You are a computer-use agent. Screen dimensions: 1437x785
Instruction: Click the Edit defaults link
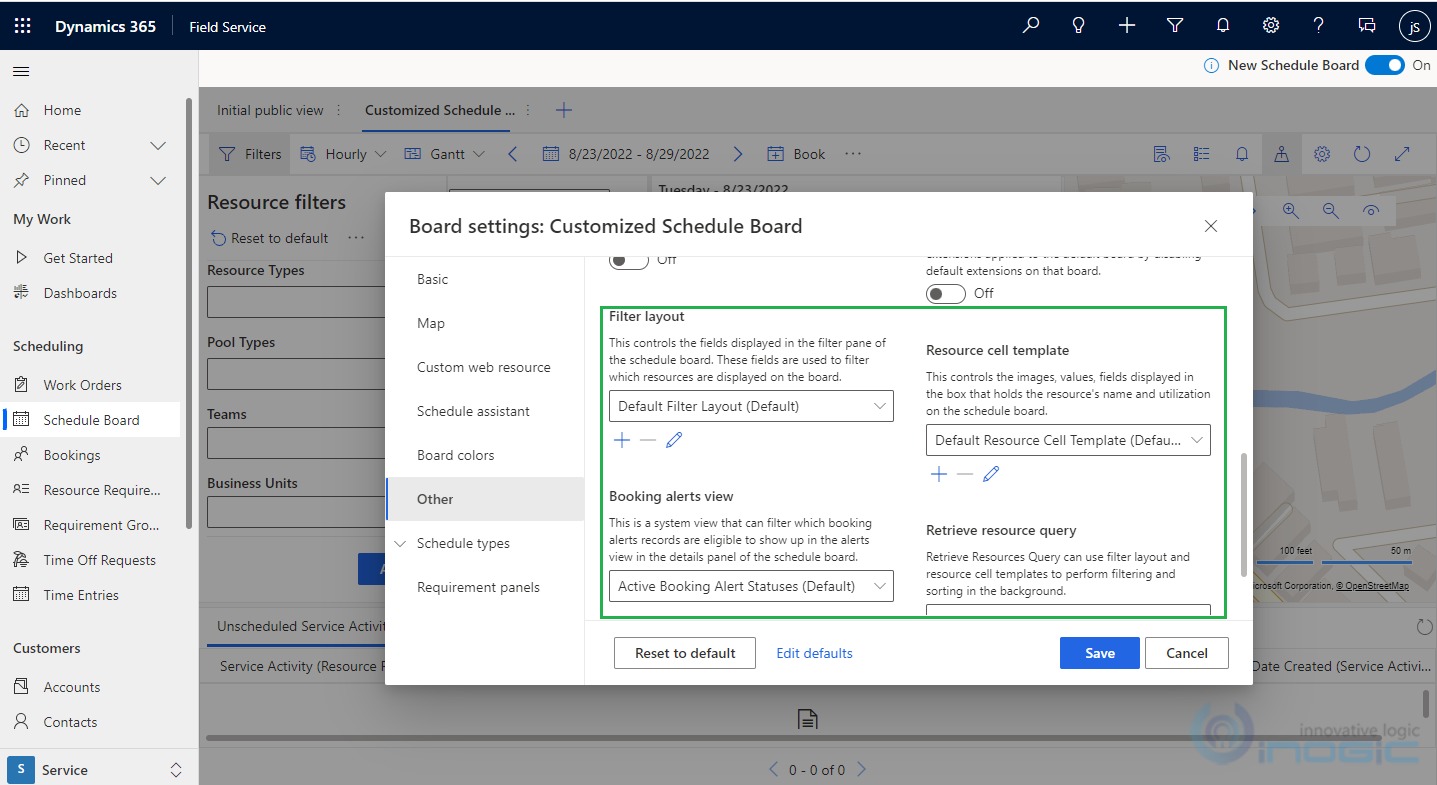(814, 653)
